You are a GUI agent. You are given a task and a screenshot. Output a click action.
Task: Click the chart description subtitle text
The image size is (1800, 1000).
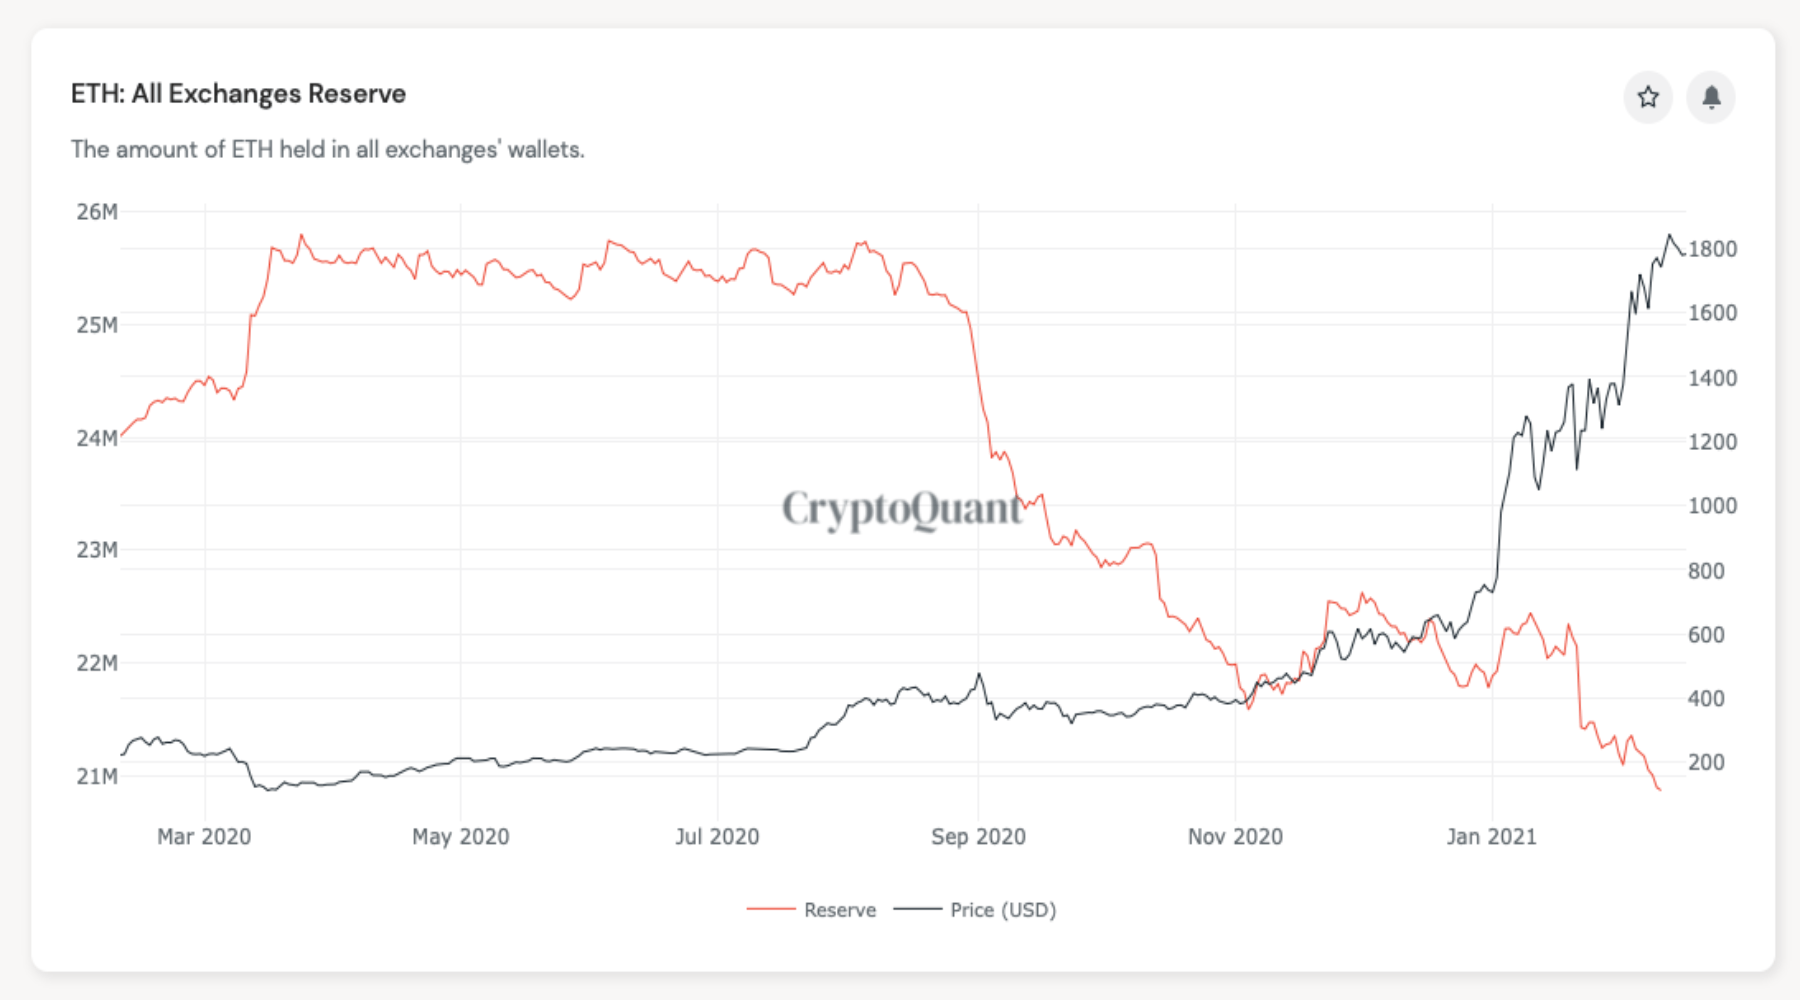(327, 150)
